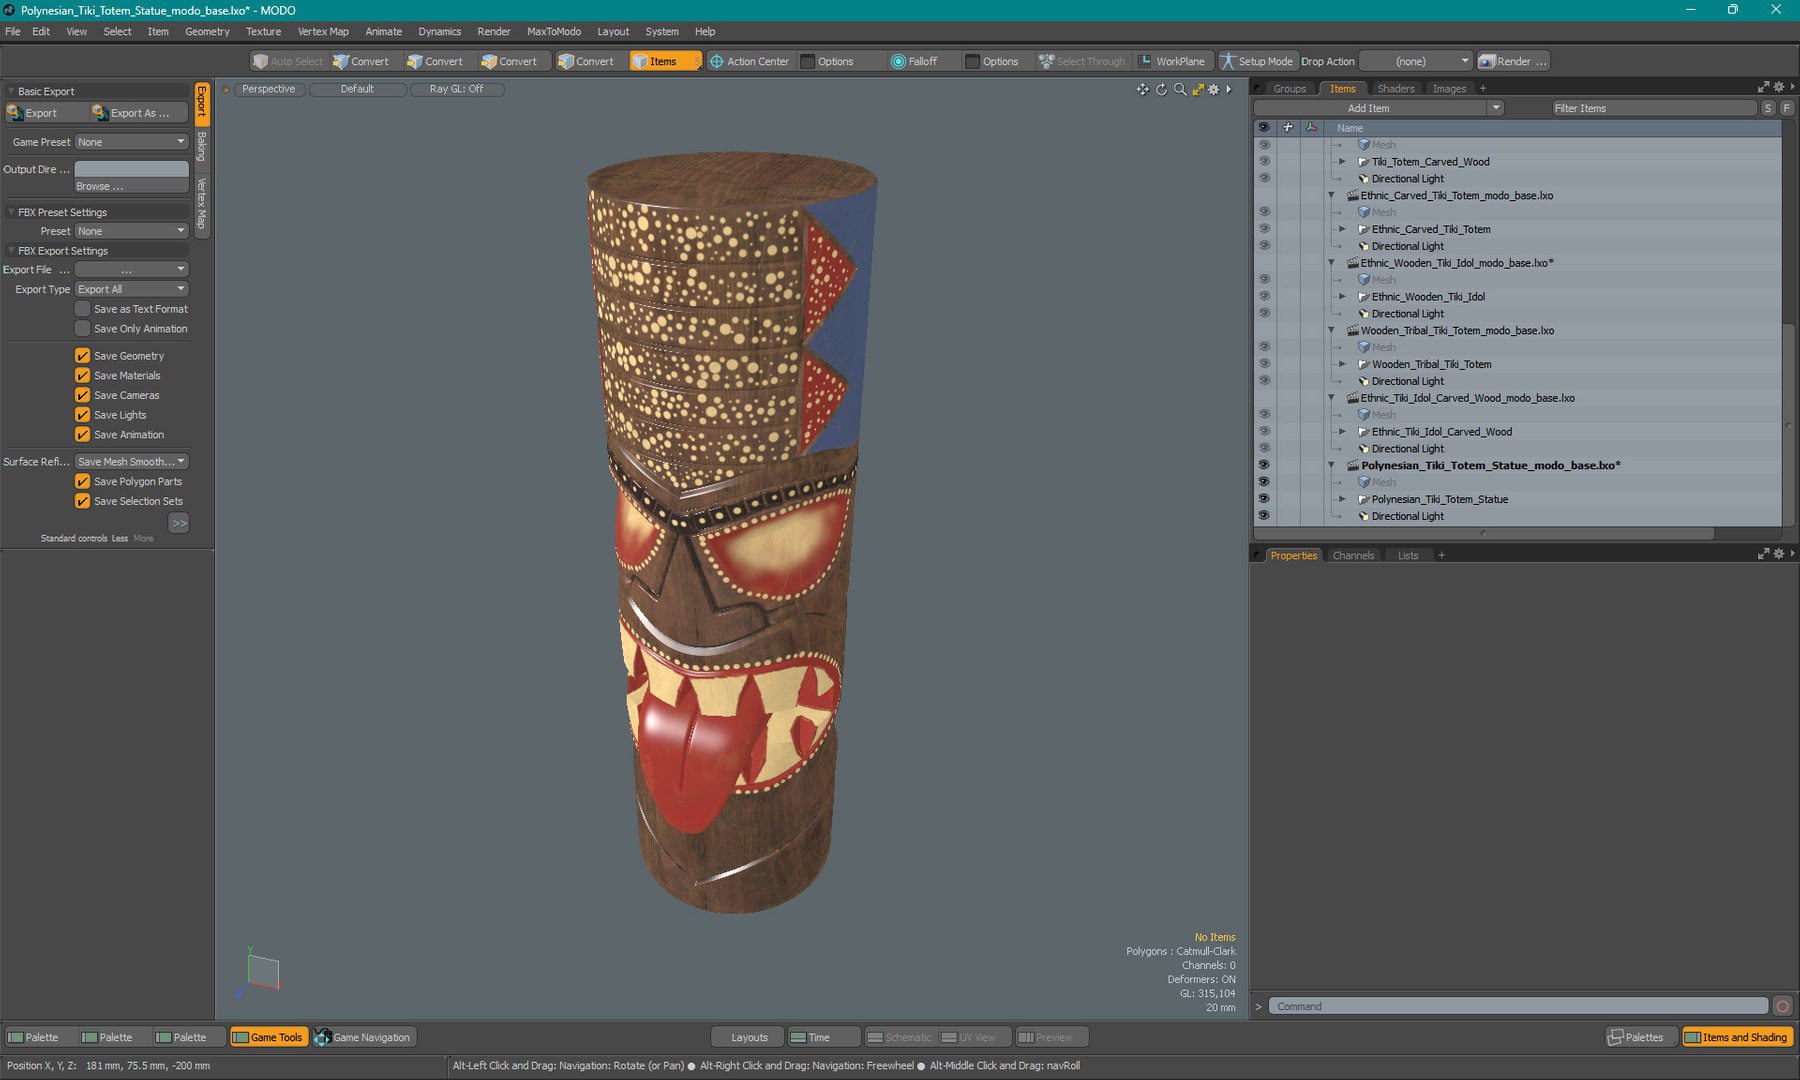Open the MaxToModo menu
This screenshot has width=1800, height=1080.
tap(553, 31)
